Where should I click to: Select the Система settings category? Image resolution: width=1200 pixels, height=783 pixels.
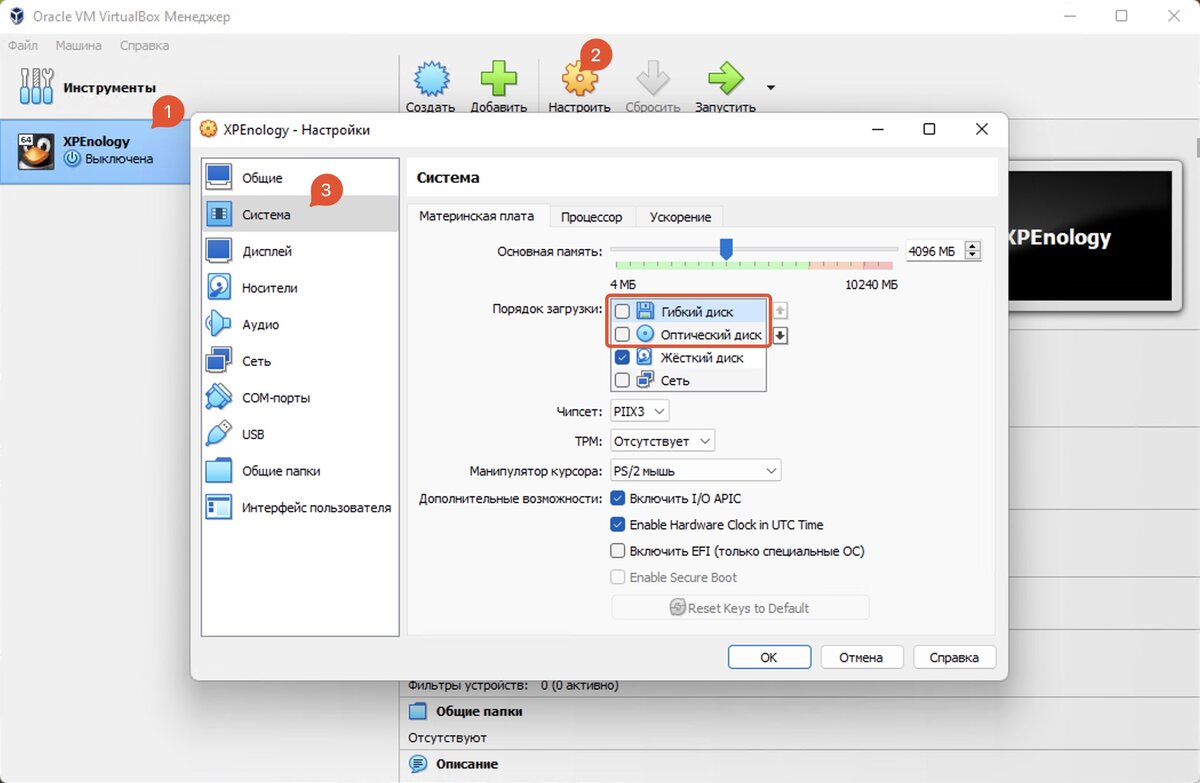299,214
